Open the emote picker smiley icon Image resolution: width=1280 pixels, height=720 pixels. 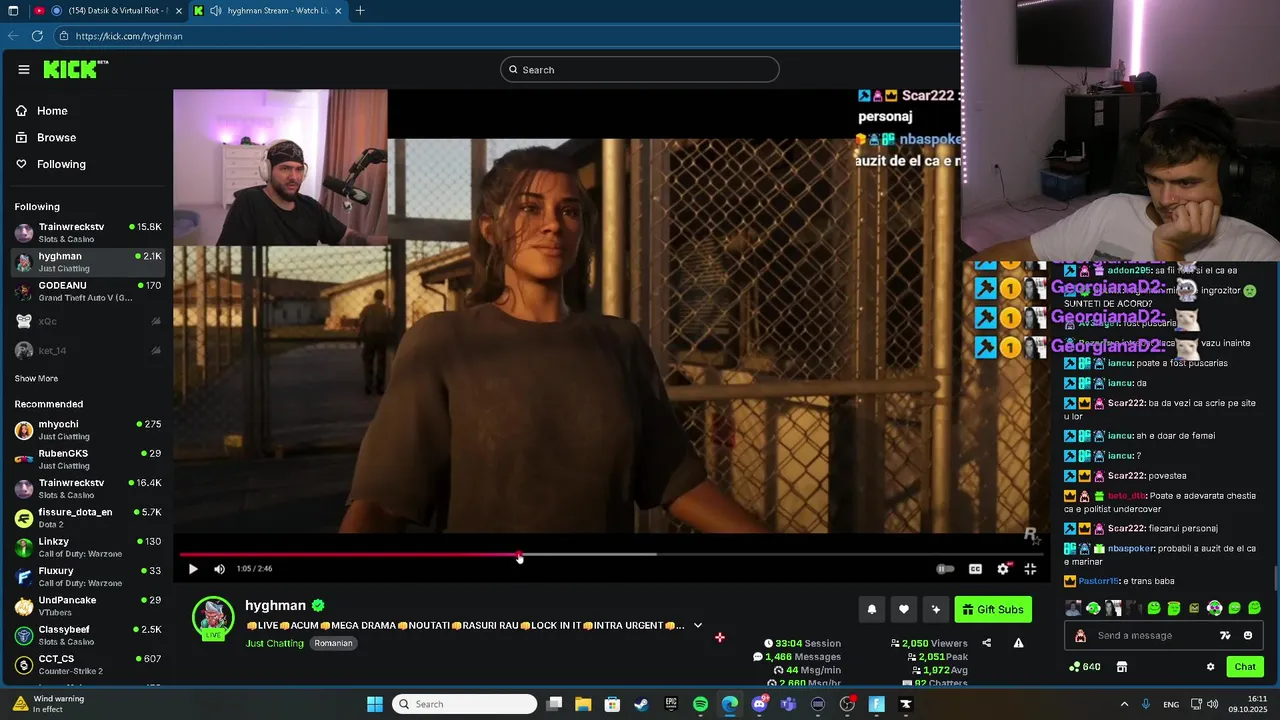click(x=1248, y=636)
